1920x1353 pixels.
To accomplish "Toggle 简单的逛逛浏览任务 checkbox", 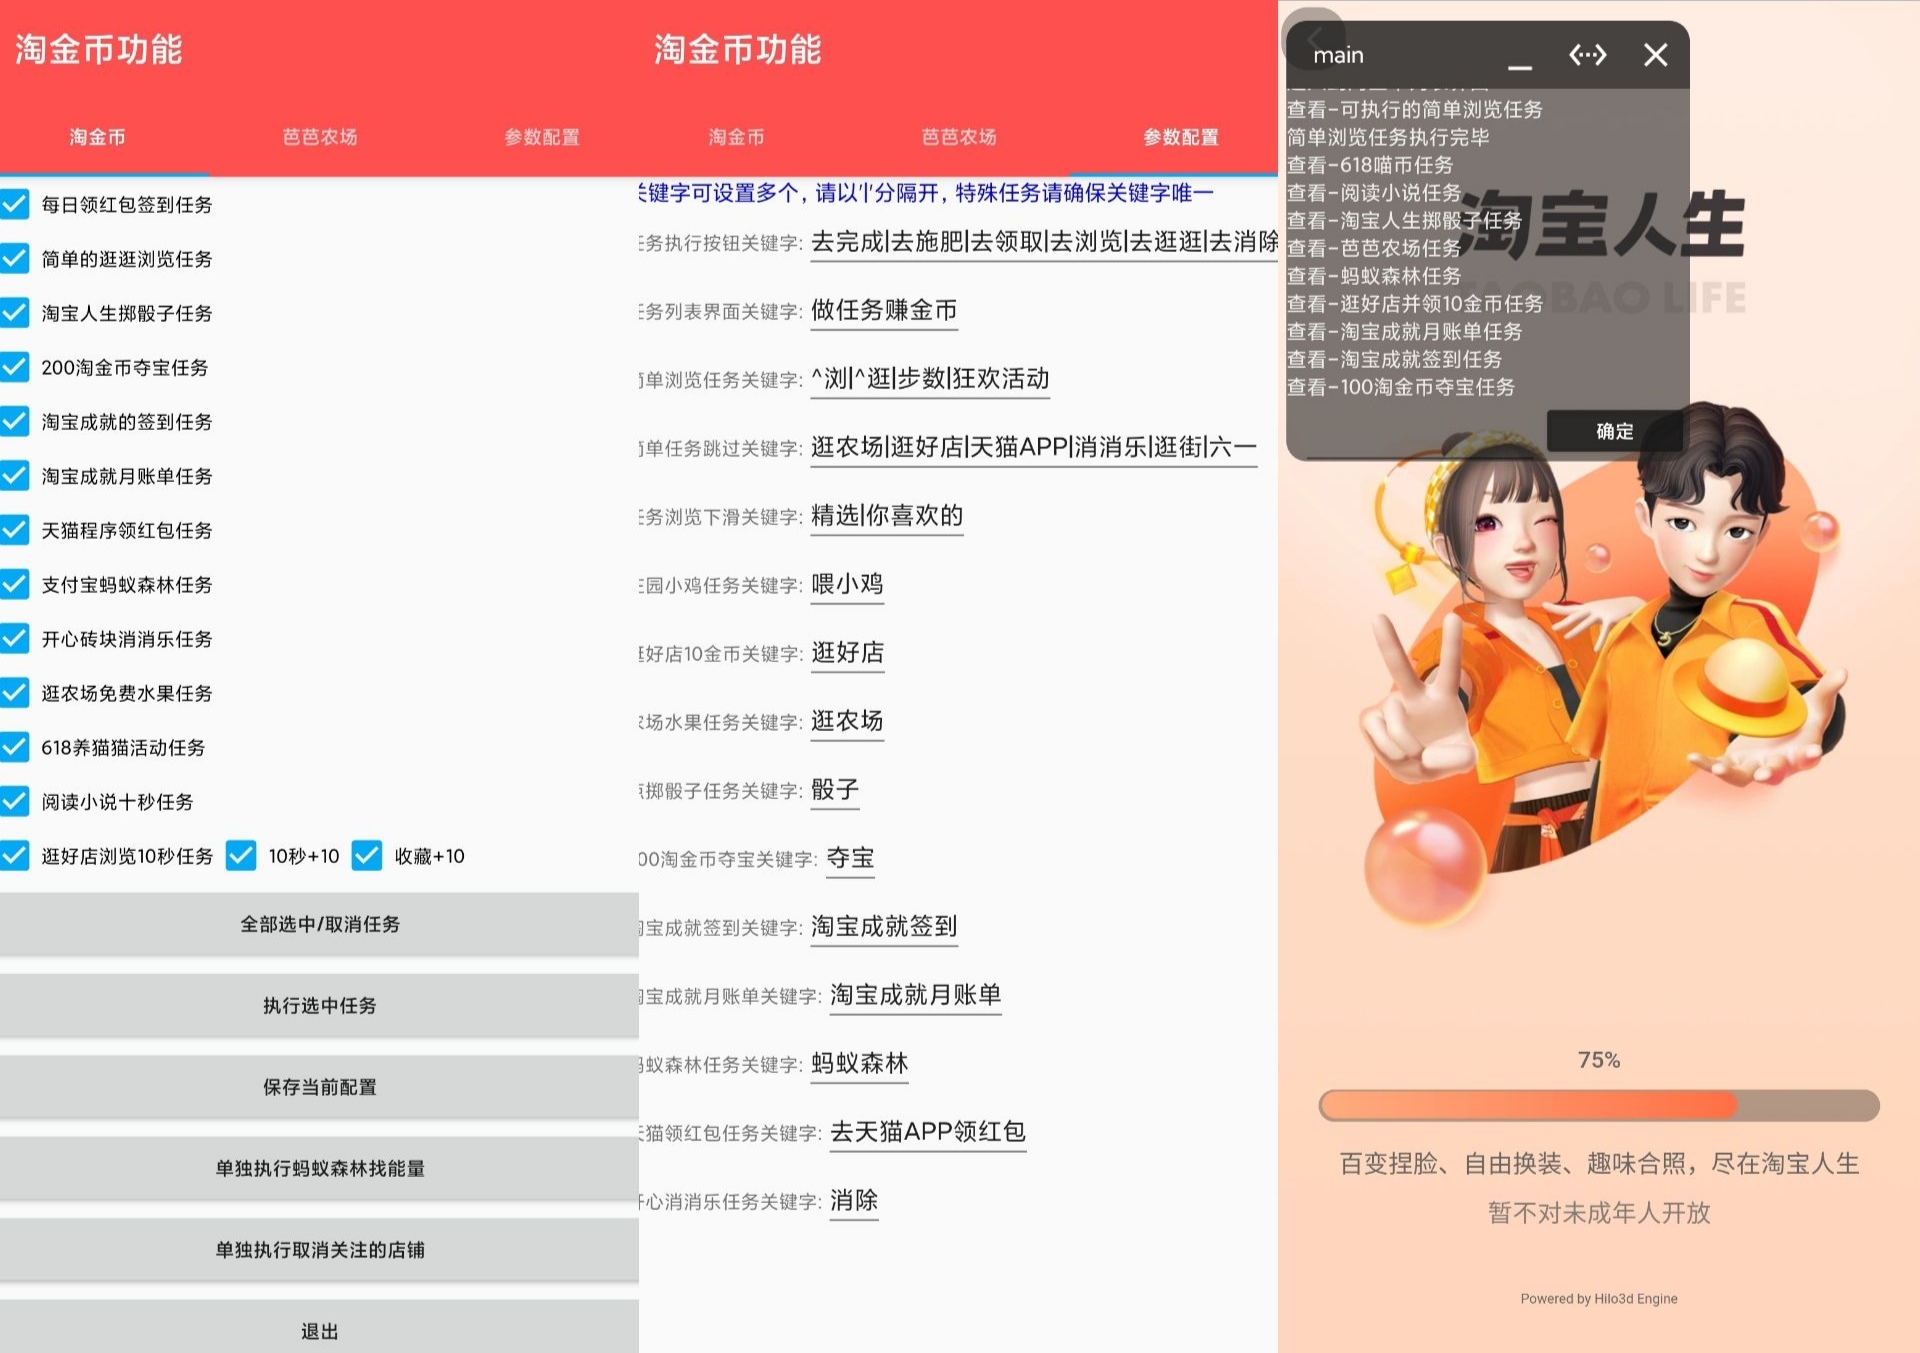I will (x=15, y=258).
